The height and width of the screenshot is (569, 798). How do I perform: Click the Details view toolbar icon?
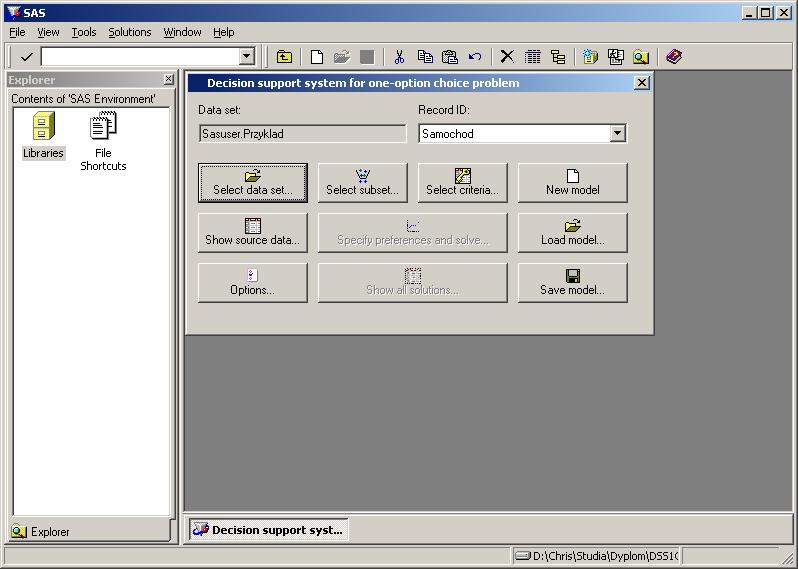pyautogui.click(x=532, y=56)
